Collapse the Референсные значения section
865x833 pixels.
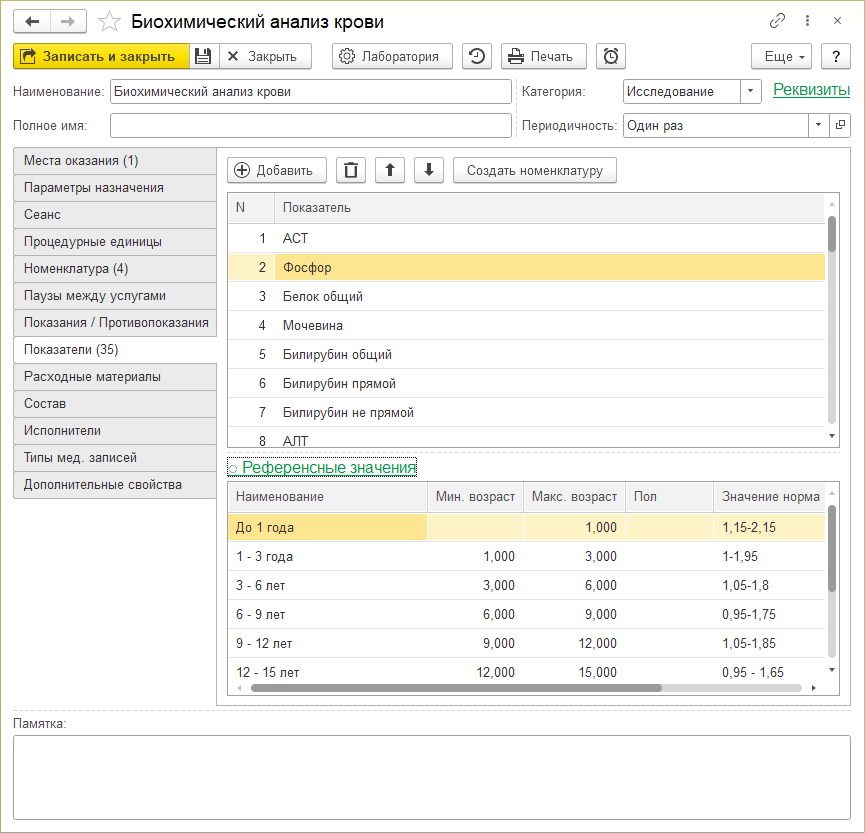click(x=321, y=468)
